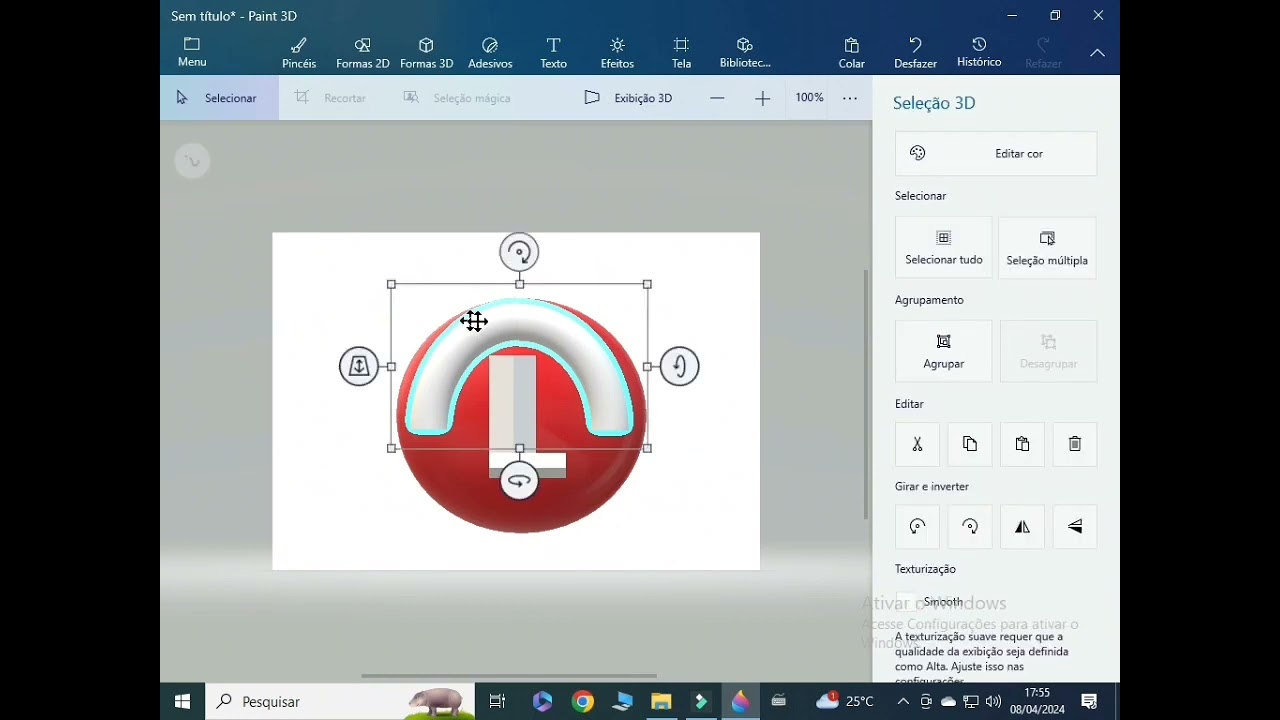Rotate left with the counterclockwise icon
1280x720 pixels.
click(917, 527)
